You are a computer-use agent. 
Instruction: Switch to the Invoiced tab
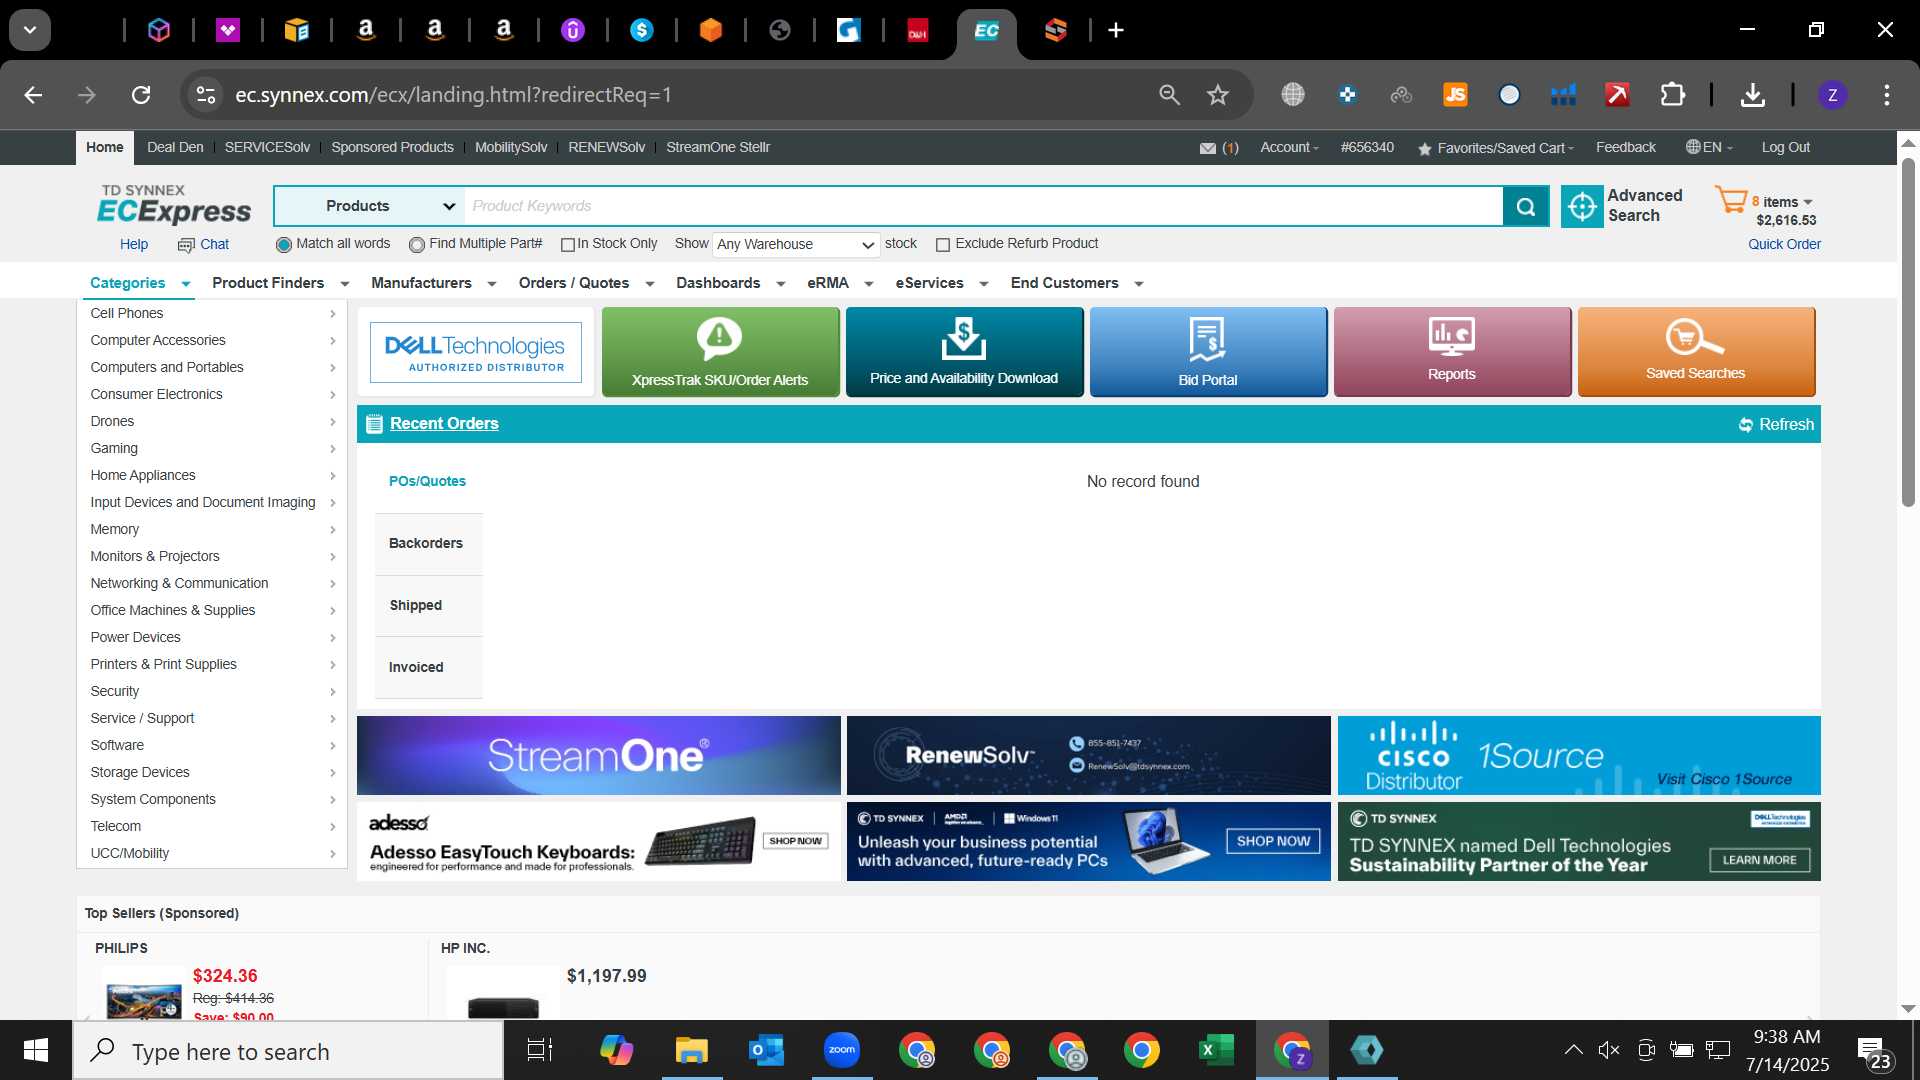click(x=428, y=668)
